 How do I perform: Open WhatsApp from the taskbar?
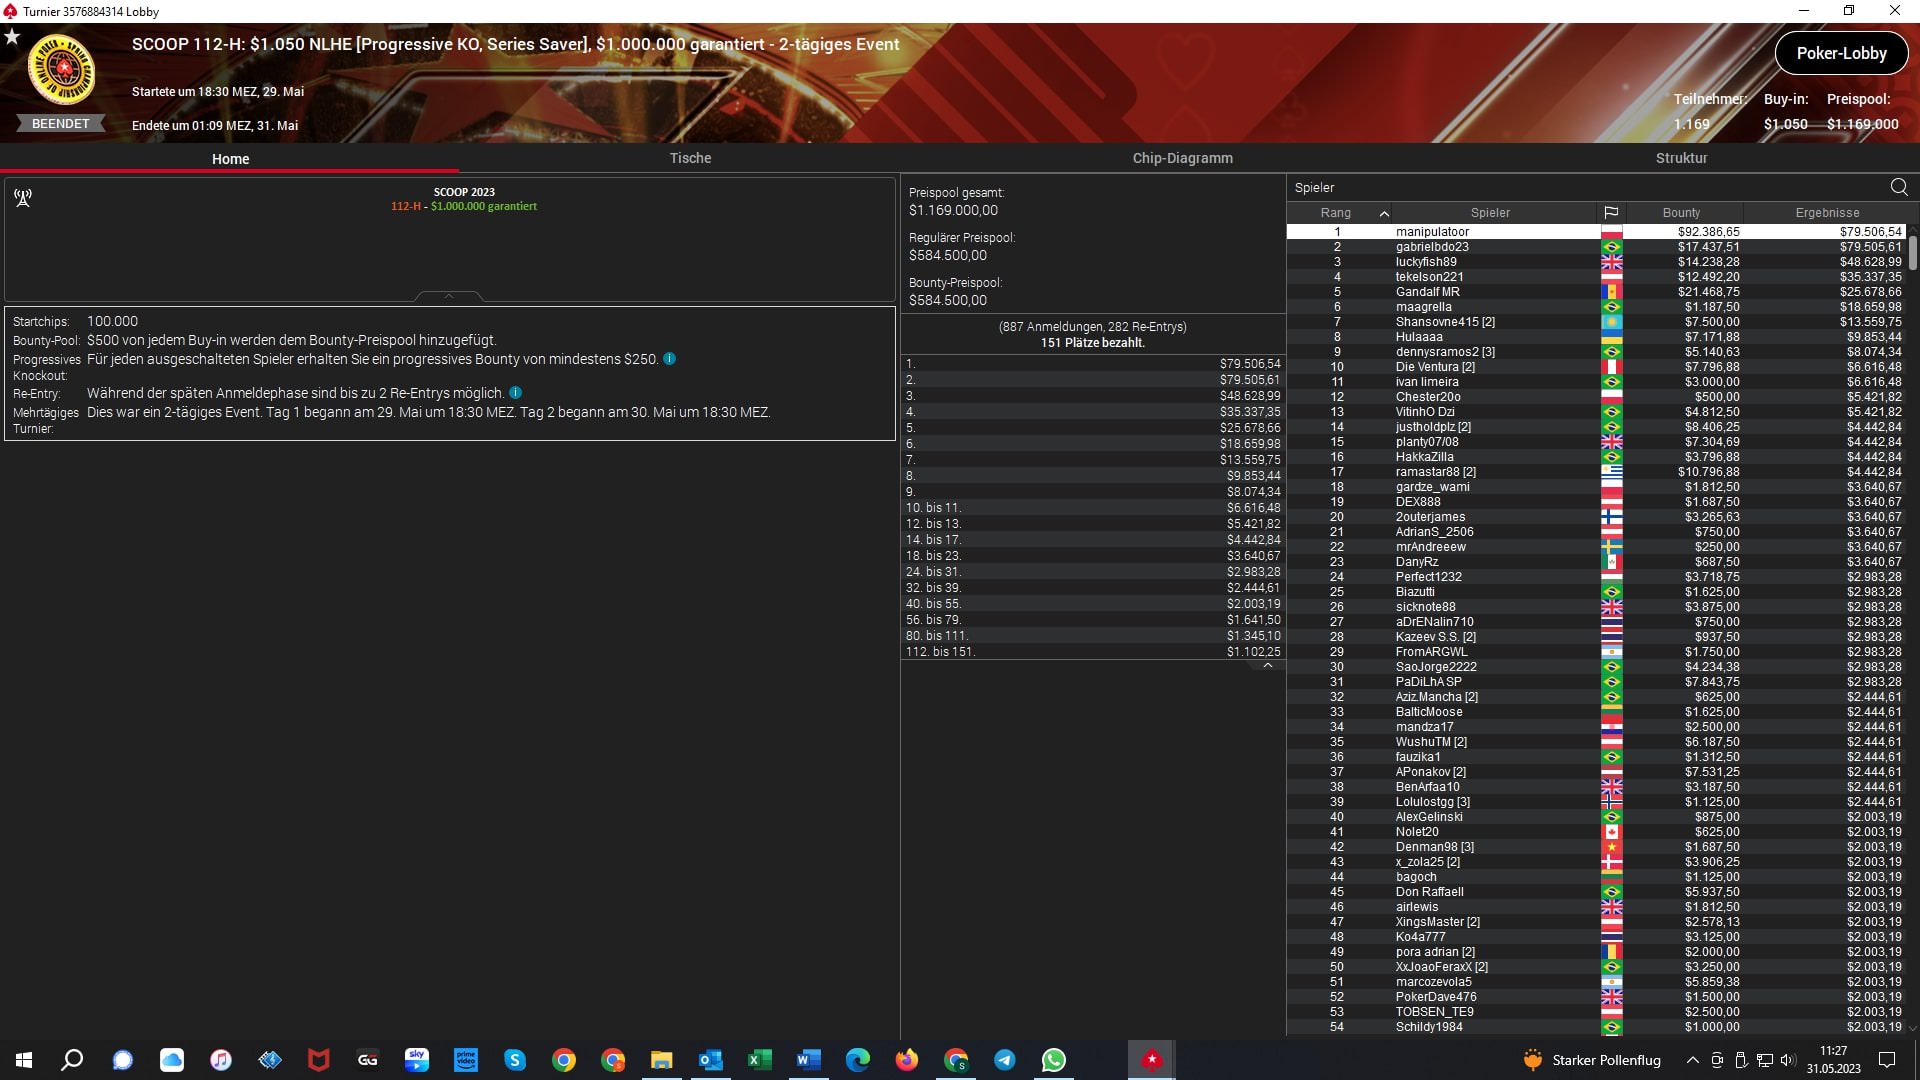[x=1054, y=1060]
